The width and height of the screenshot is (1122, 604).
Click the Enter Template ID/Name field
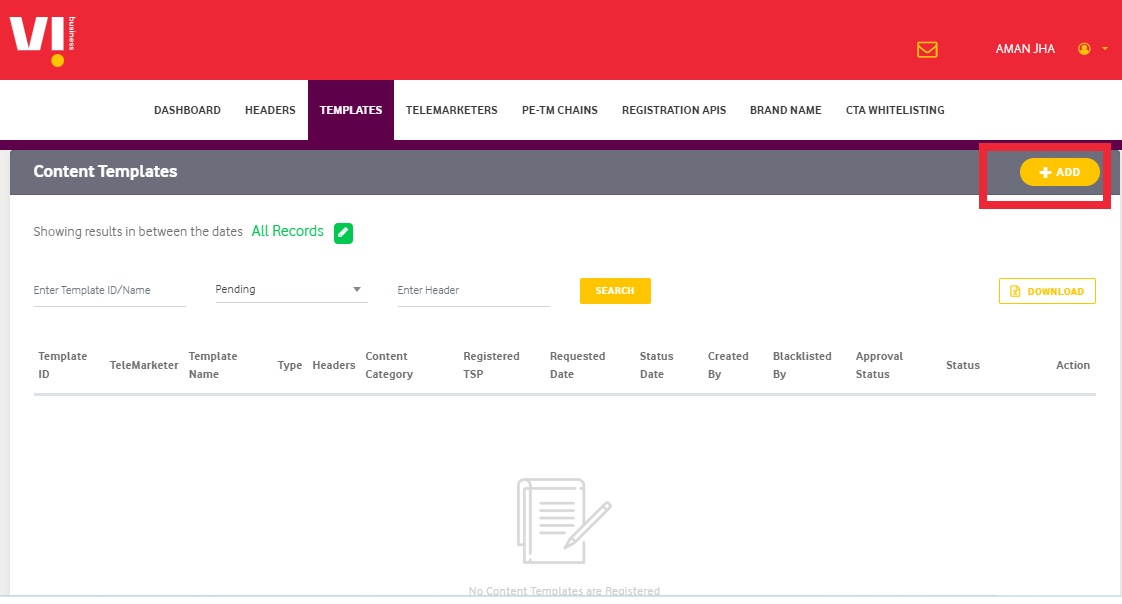[110, 290]
